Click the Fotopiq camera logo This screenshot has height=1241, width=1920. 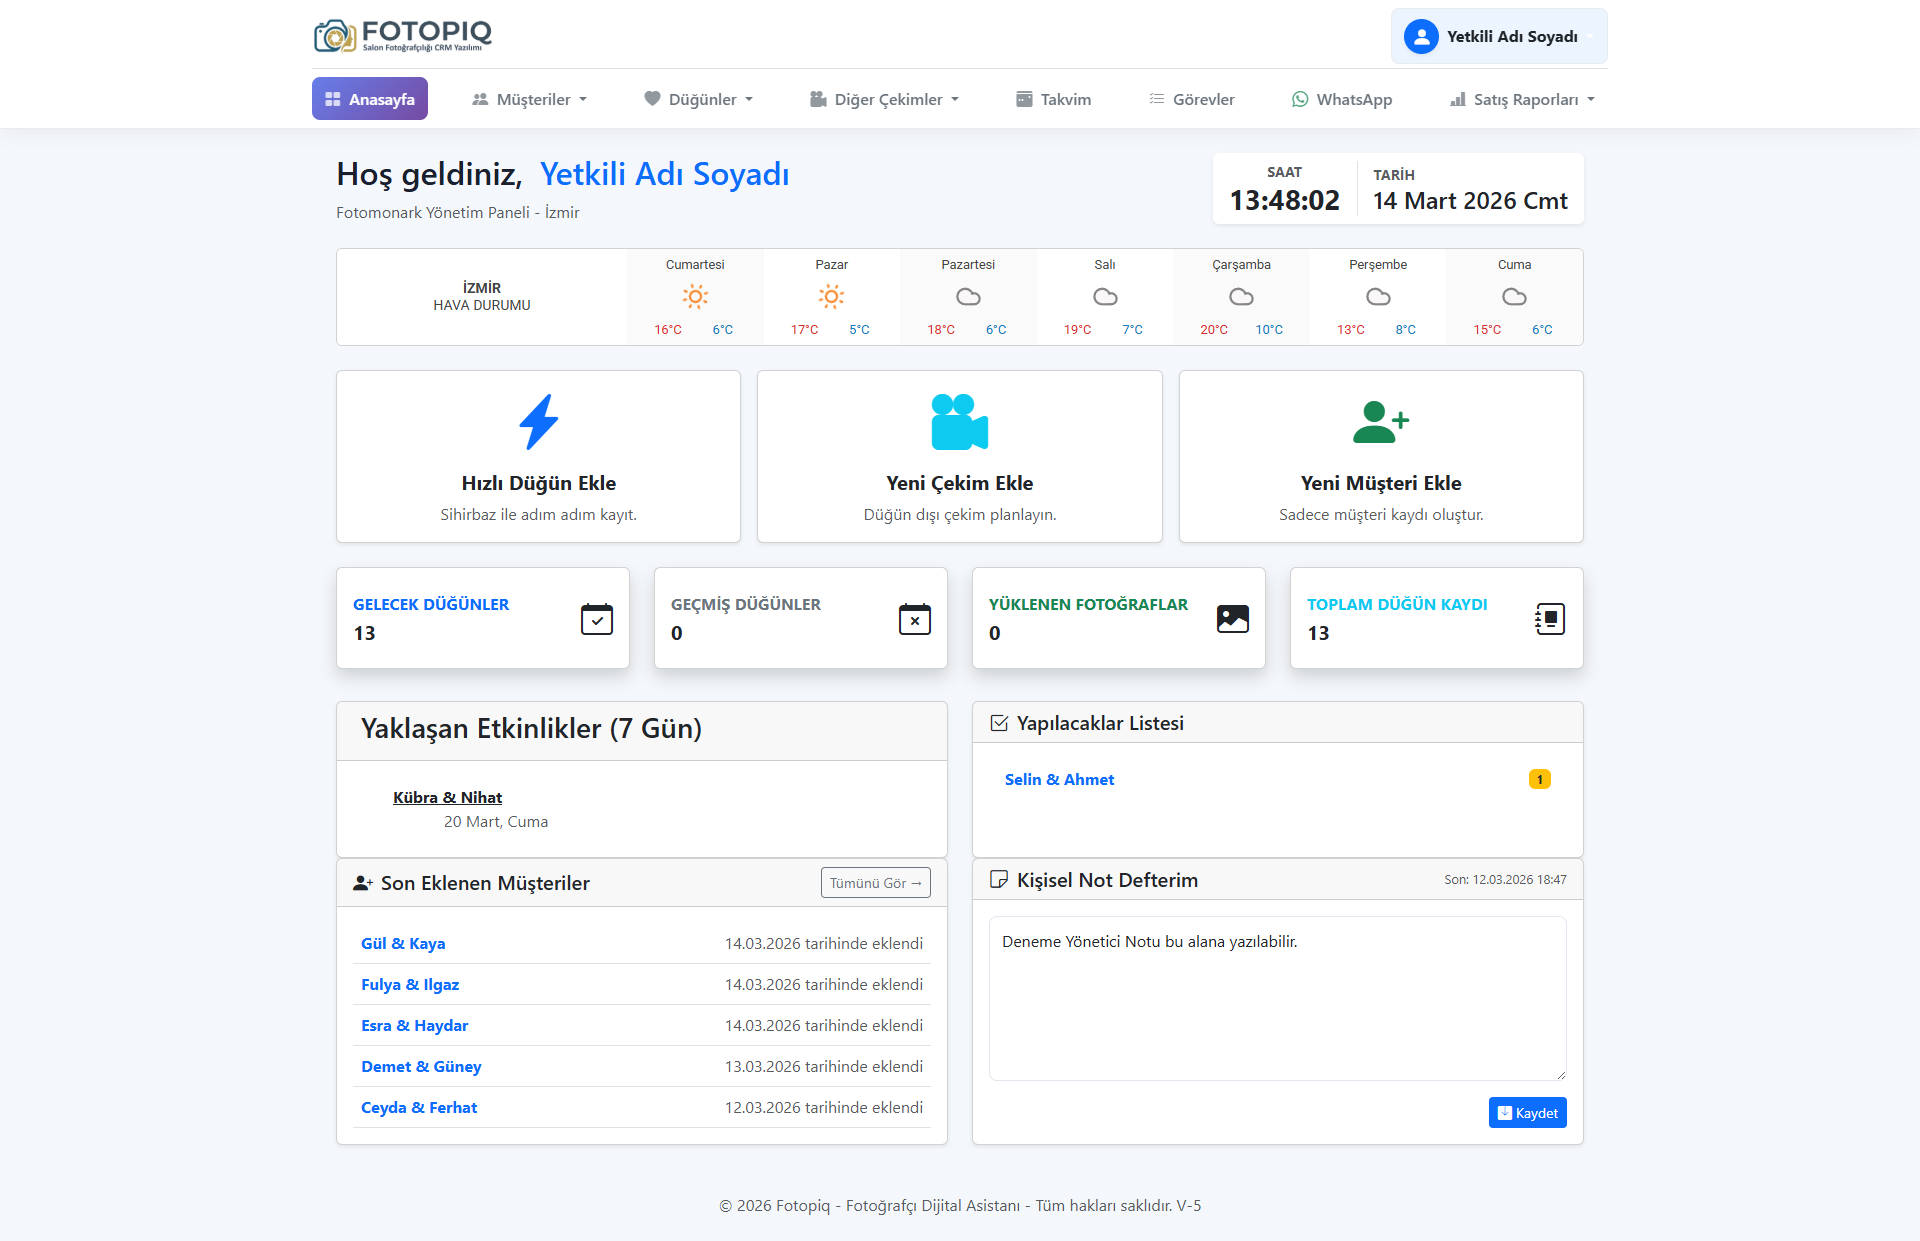click(335, 36)
